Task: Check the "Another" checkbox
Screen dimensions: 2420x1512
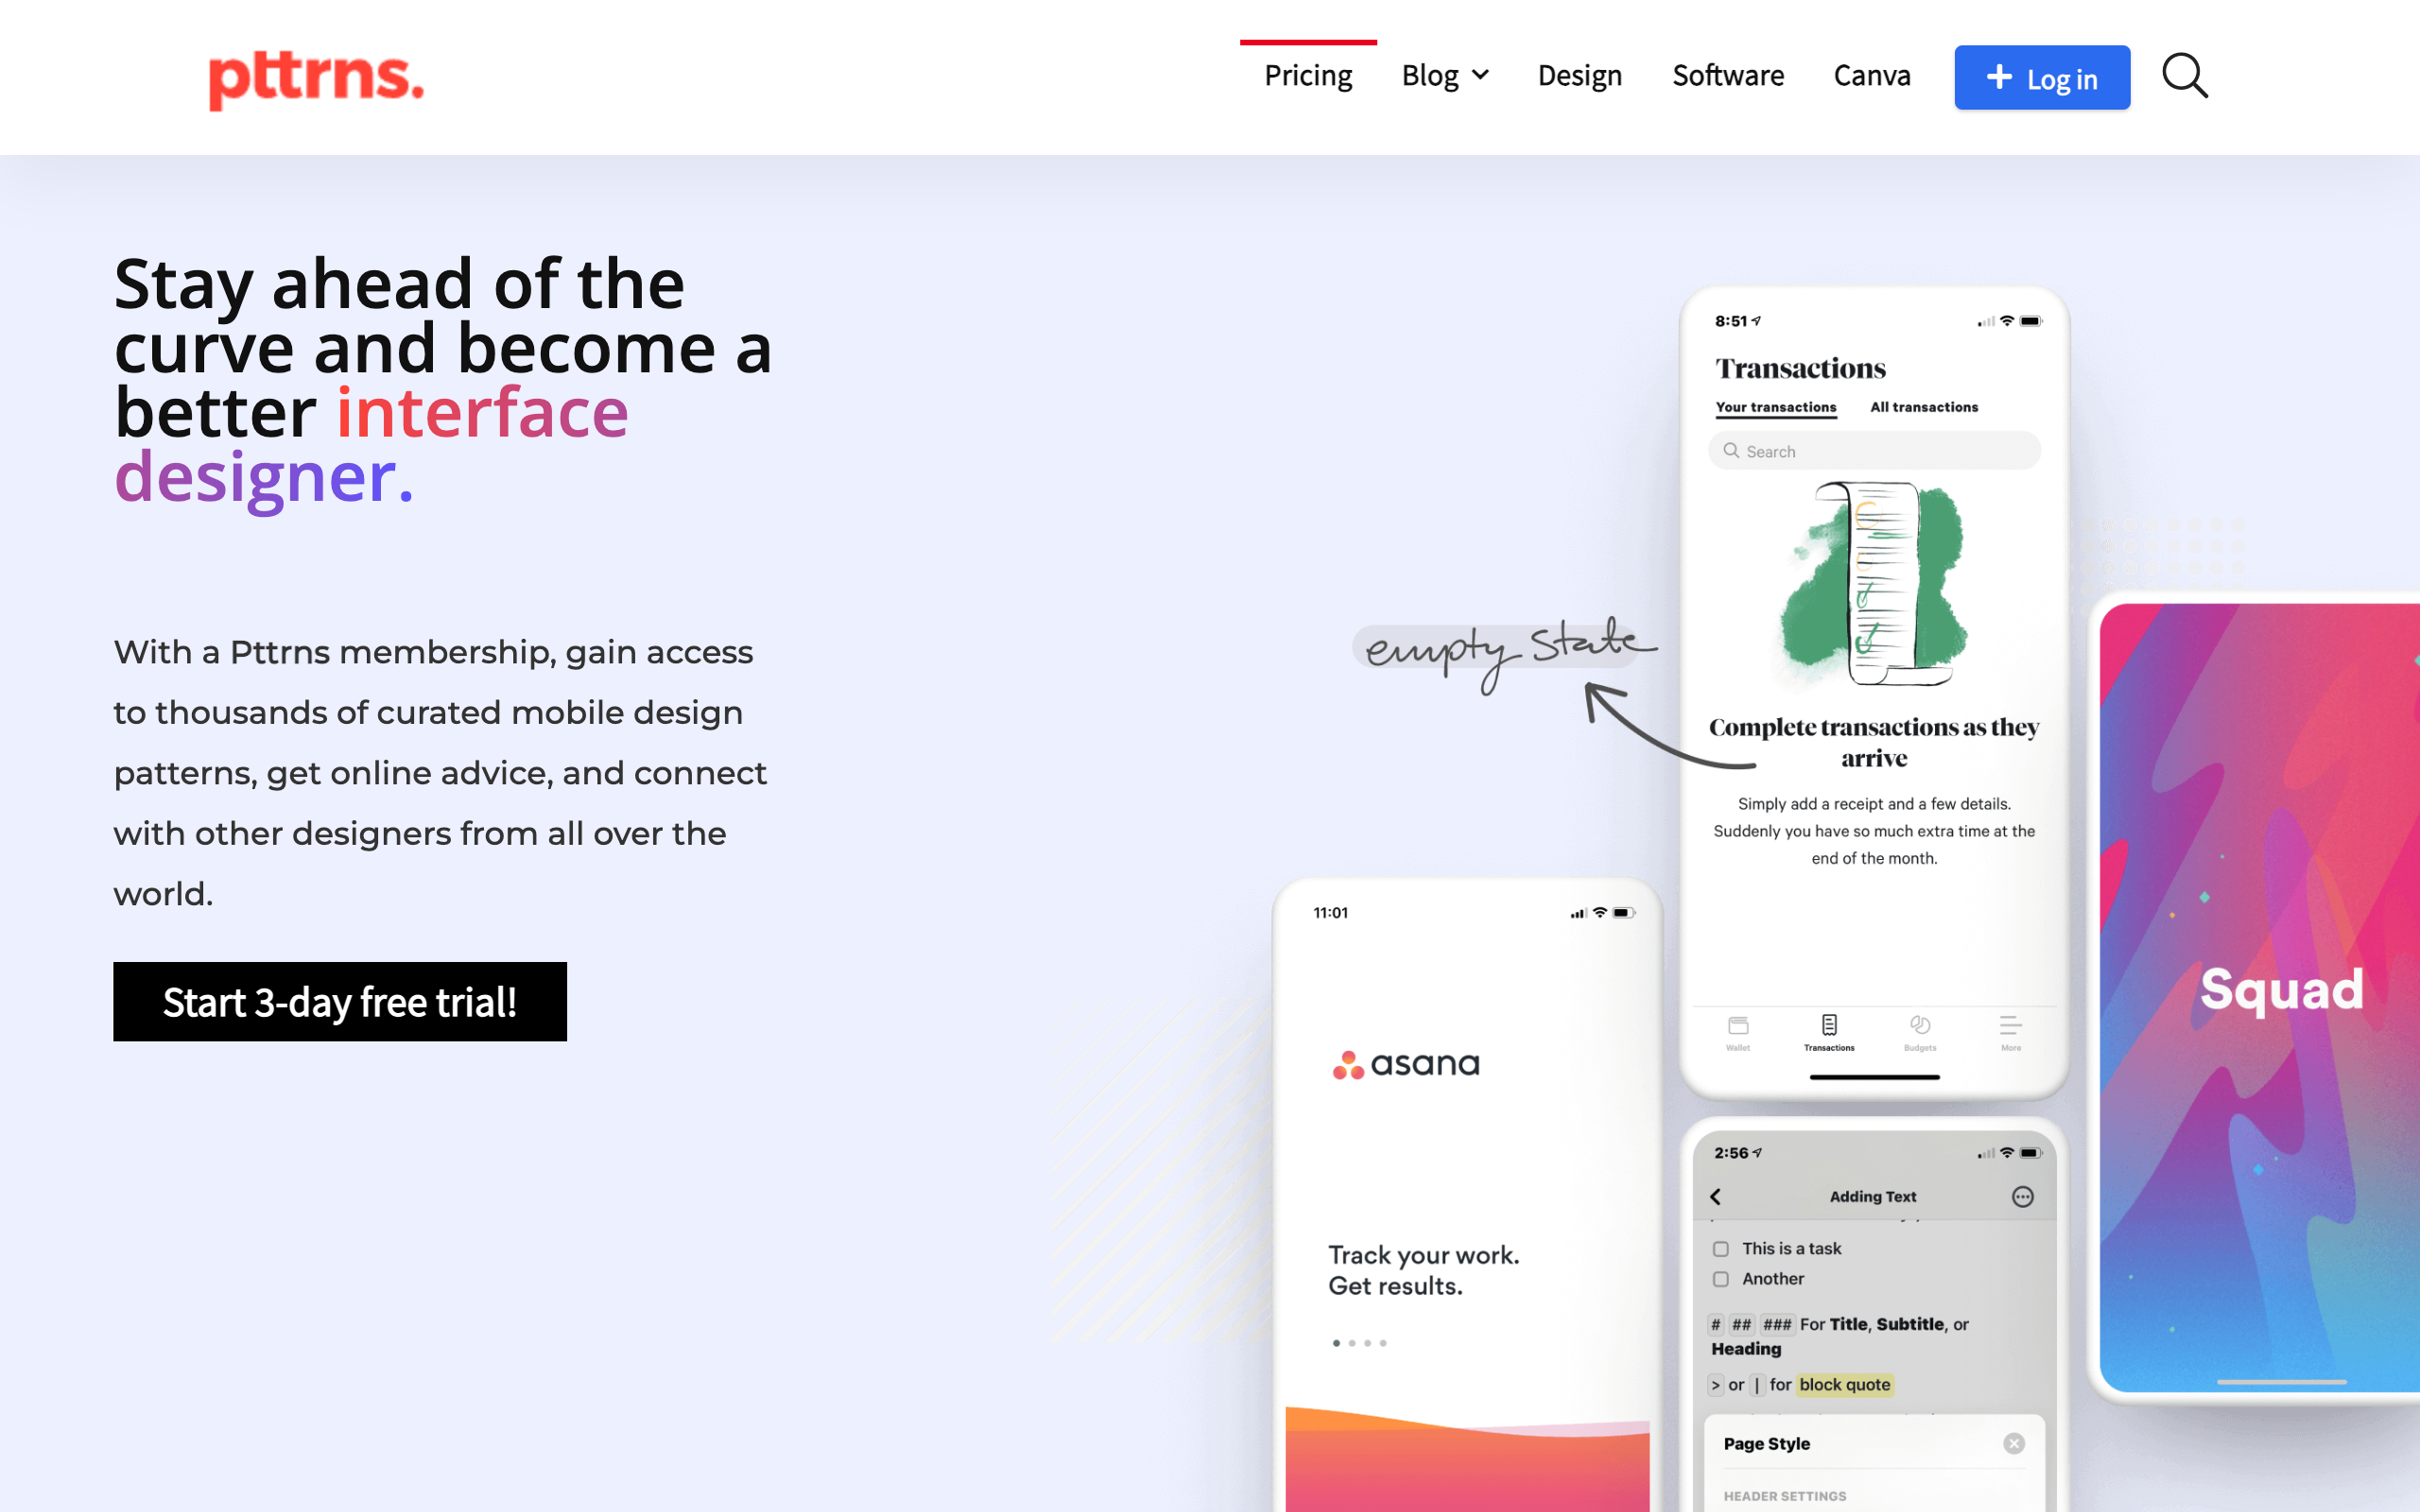Action: [x=1721, y=1279]
